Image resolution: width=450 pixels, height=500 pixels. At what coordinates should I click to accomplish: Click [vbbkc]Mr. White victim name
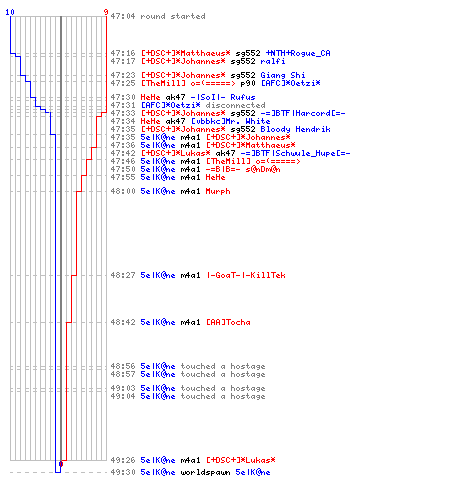231,121
